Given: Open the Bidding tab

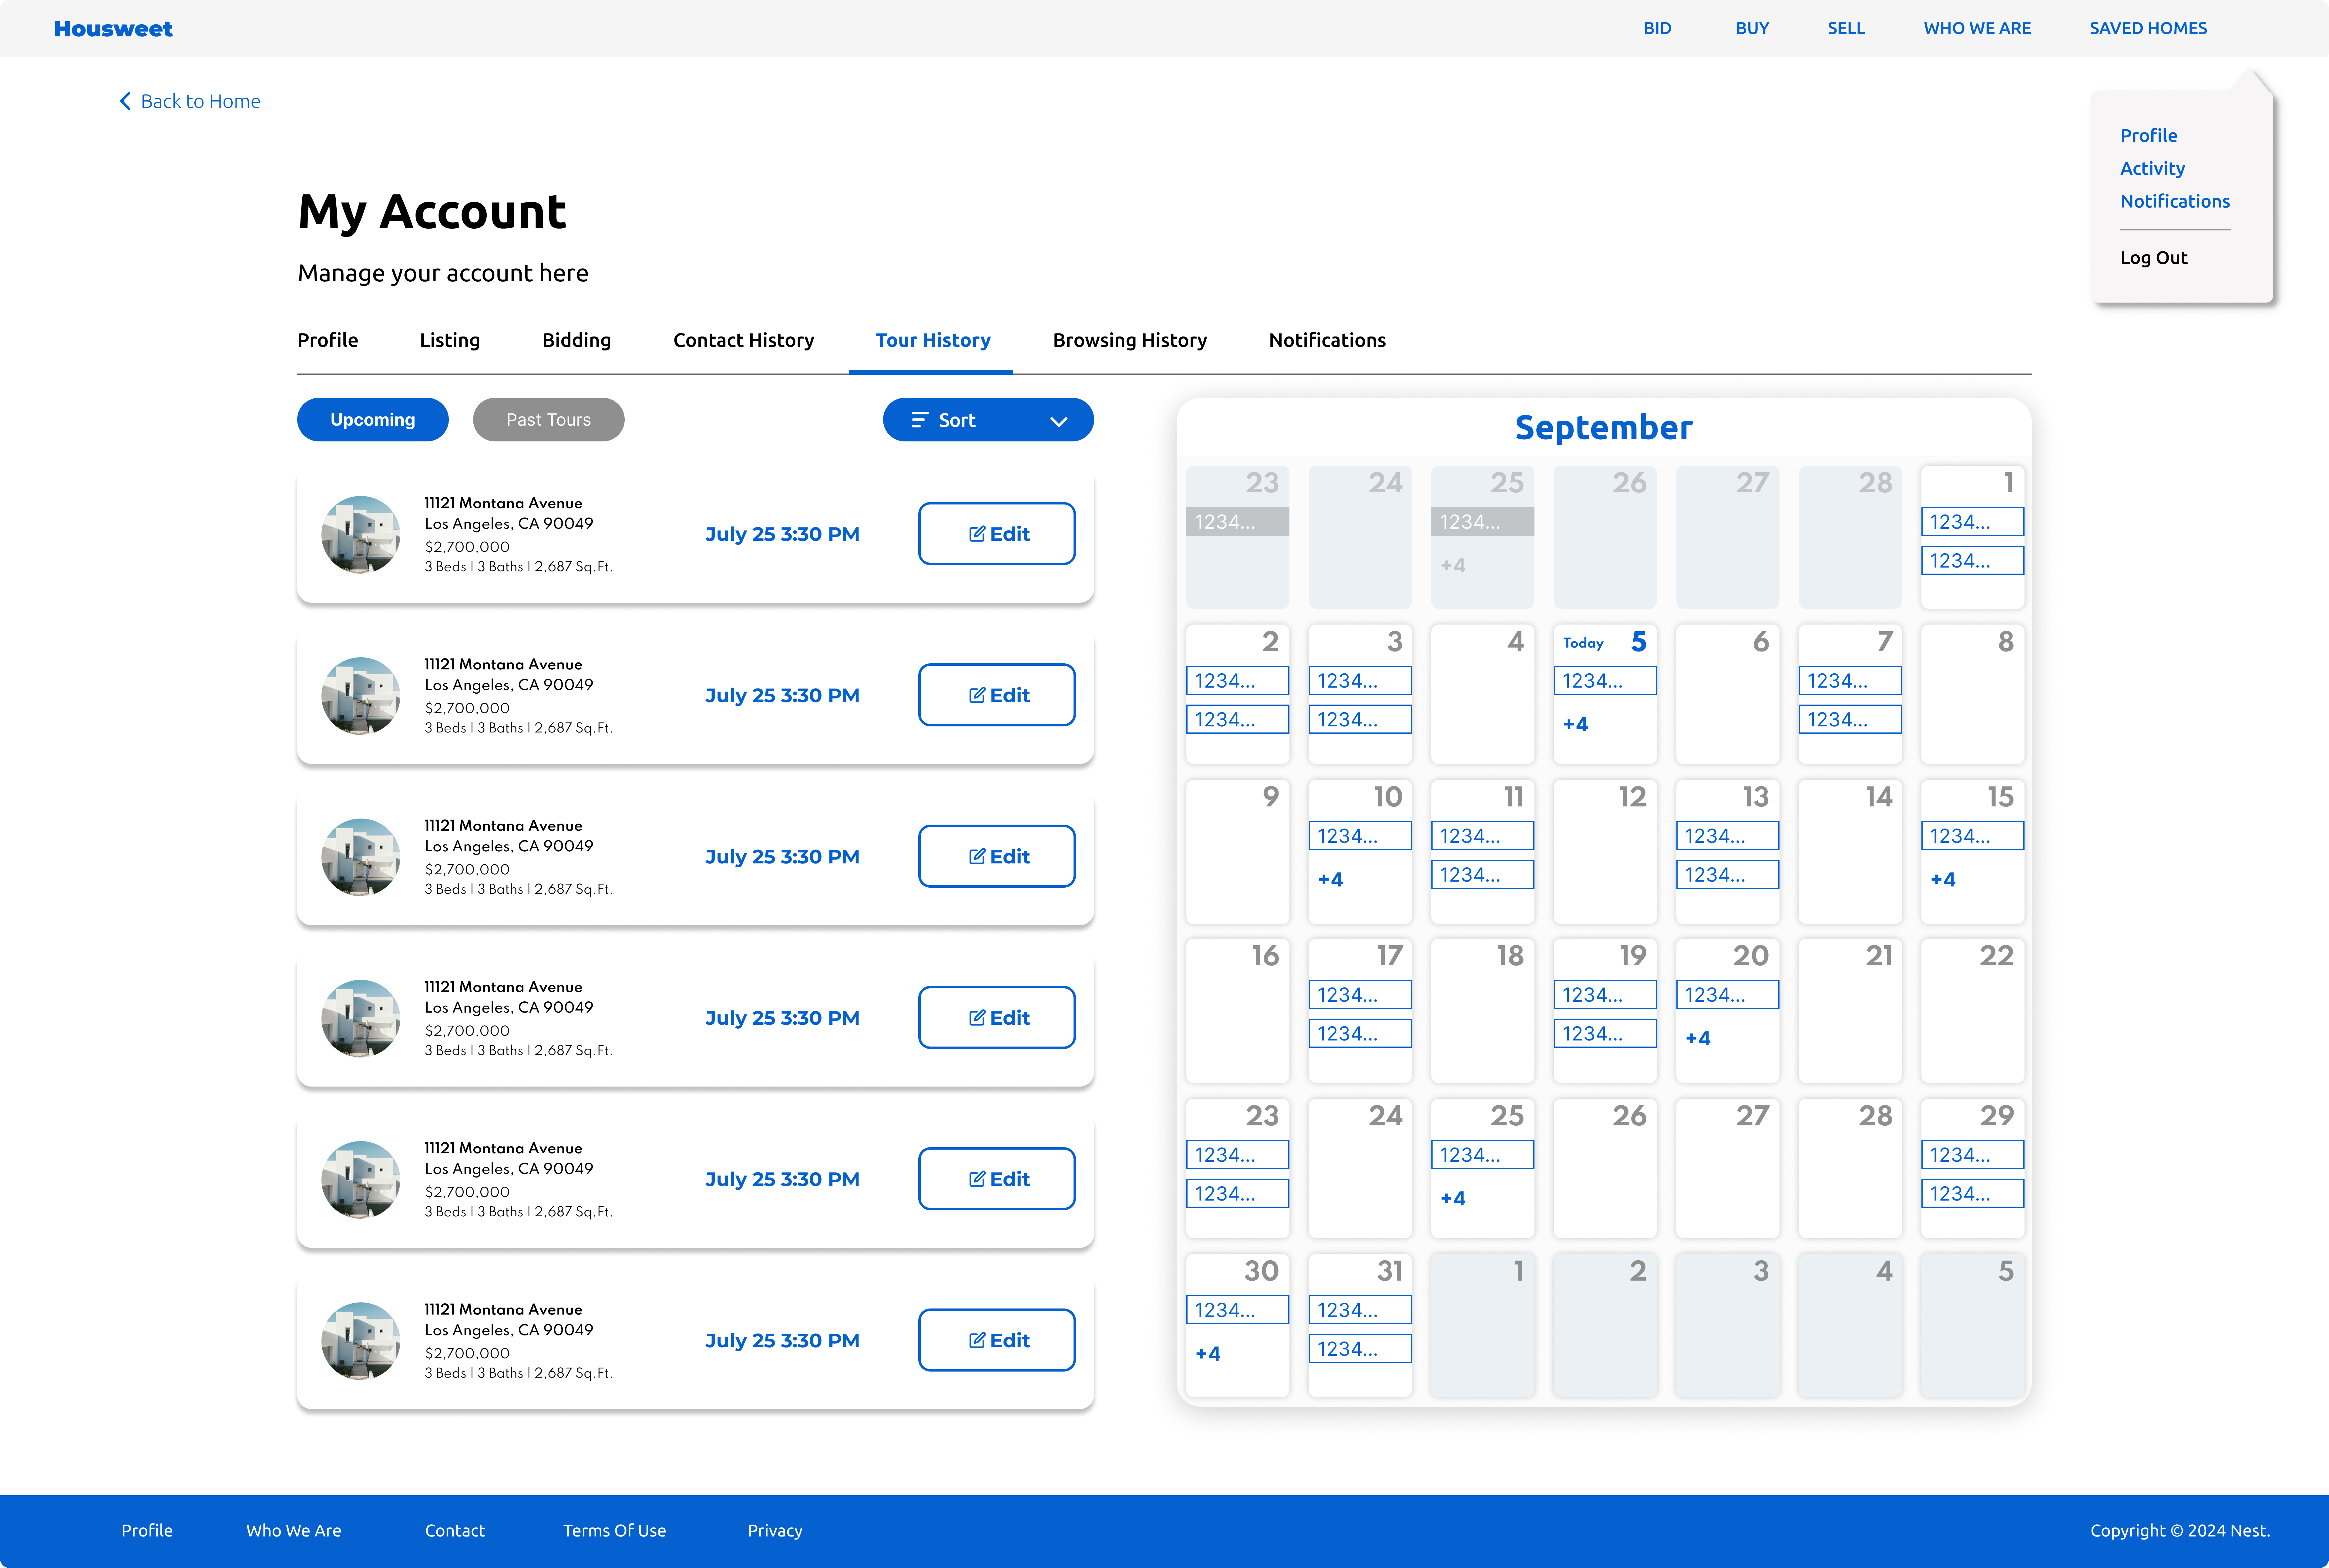Looking at the screenshot, I should (576, 340).
